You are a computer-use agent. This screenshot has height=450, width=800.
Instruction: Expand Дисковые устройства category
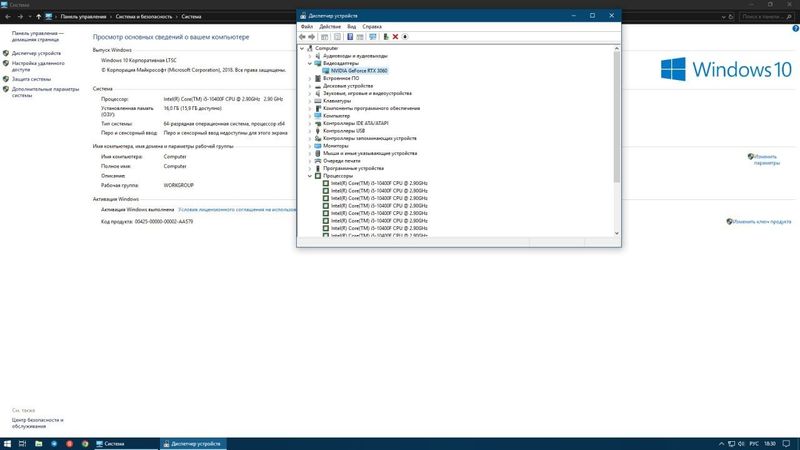310,86
